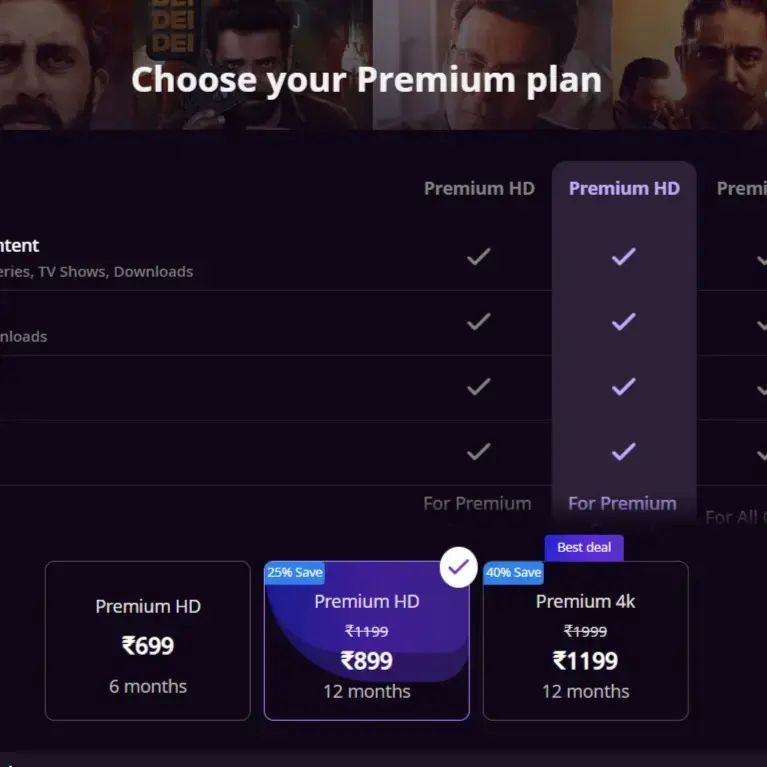
Task: Click the partially visible third plan column header
Action: [741, 188]
